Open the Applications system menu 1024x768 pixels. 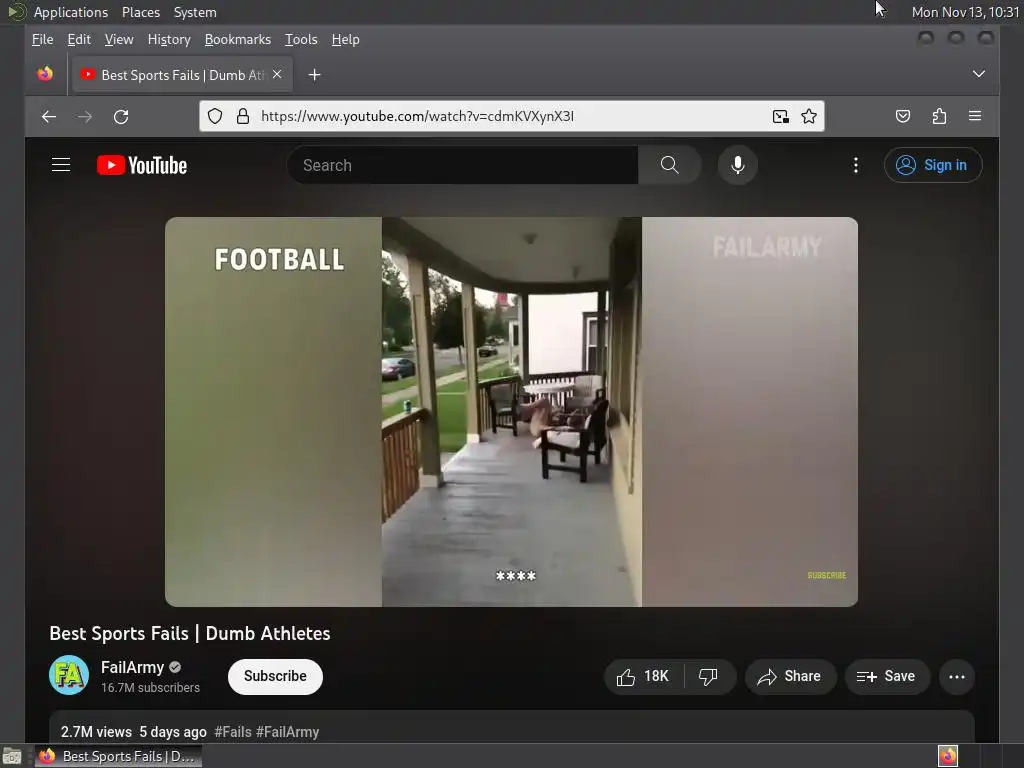point(71,12)
